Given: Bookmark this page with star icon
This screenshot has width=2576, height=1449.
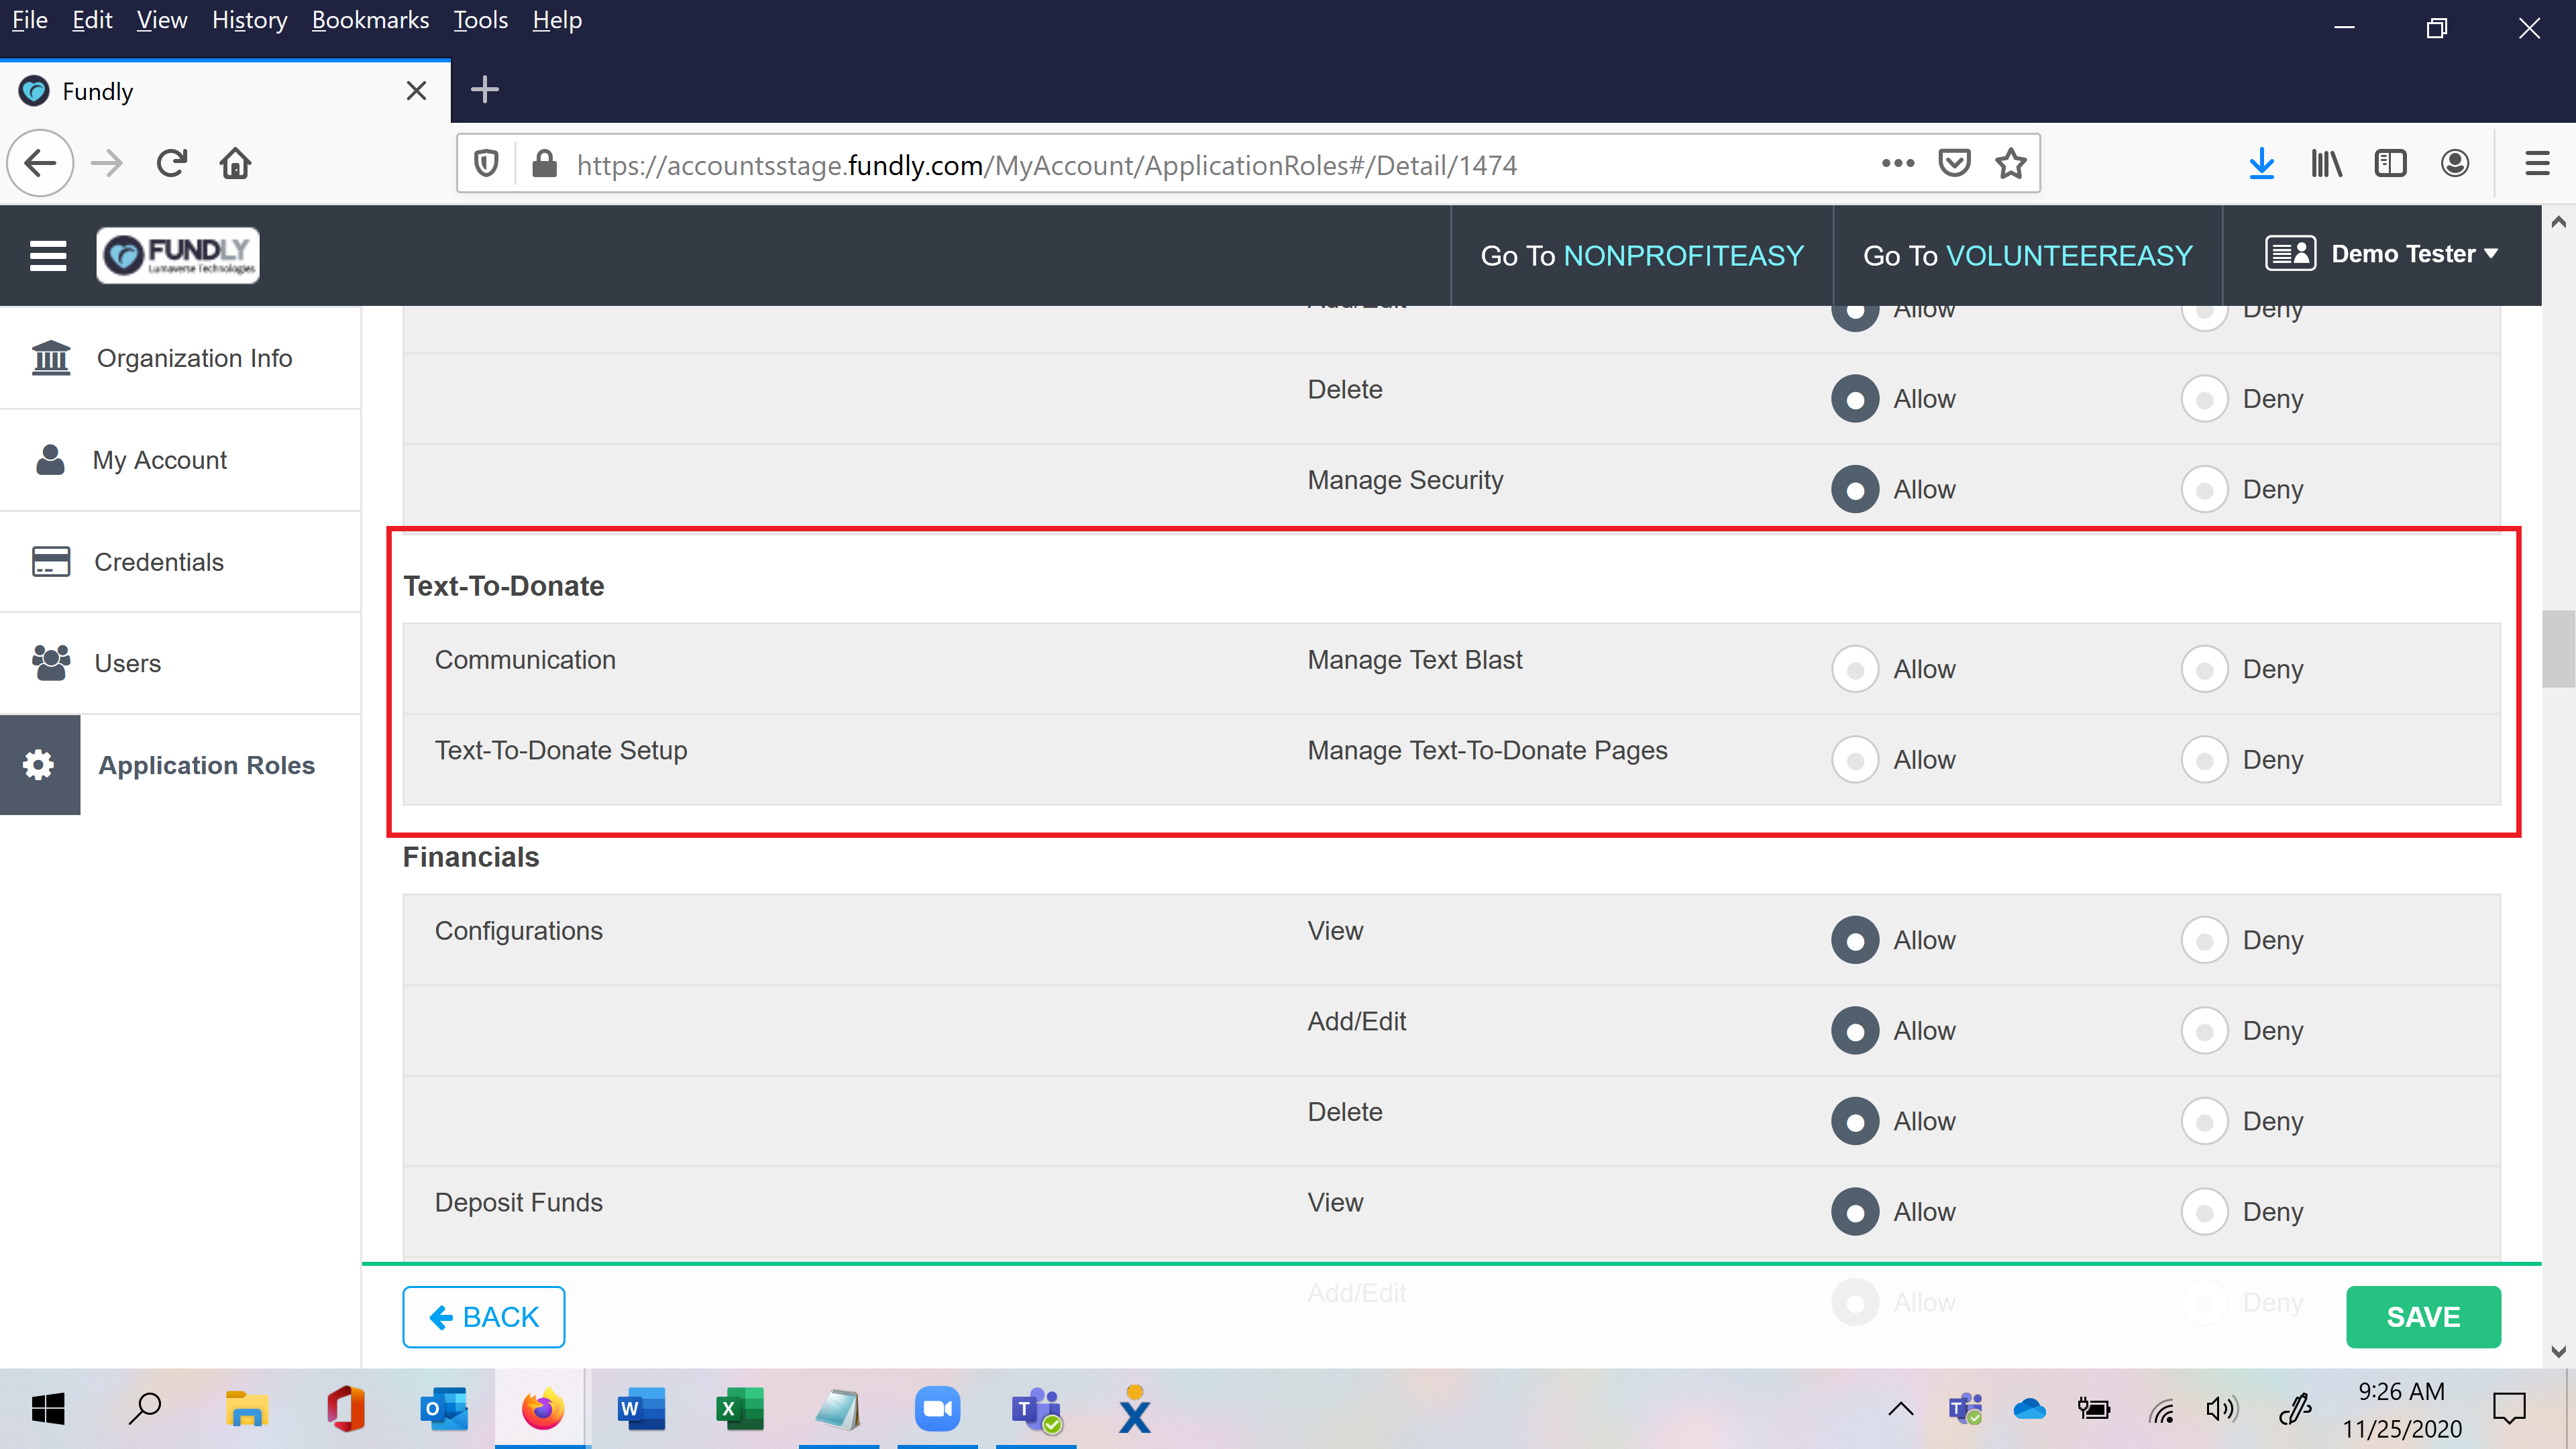Looking at the screenshot, I should (2010, 163).
